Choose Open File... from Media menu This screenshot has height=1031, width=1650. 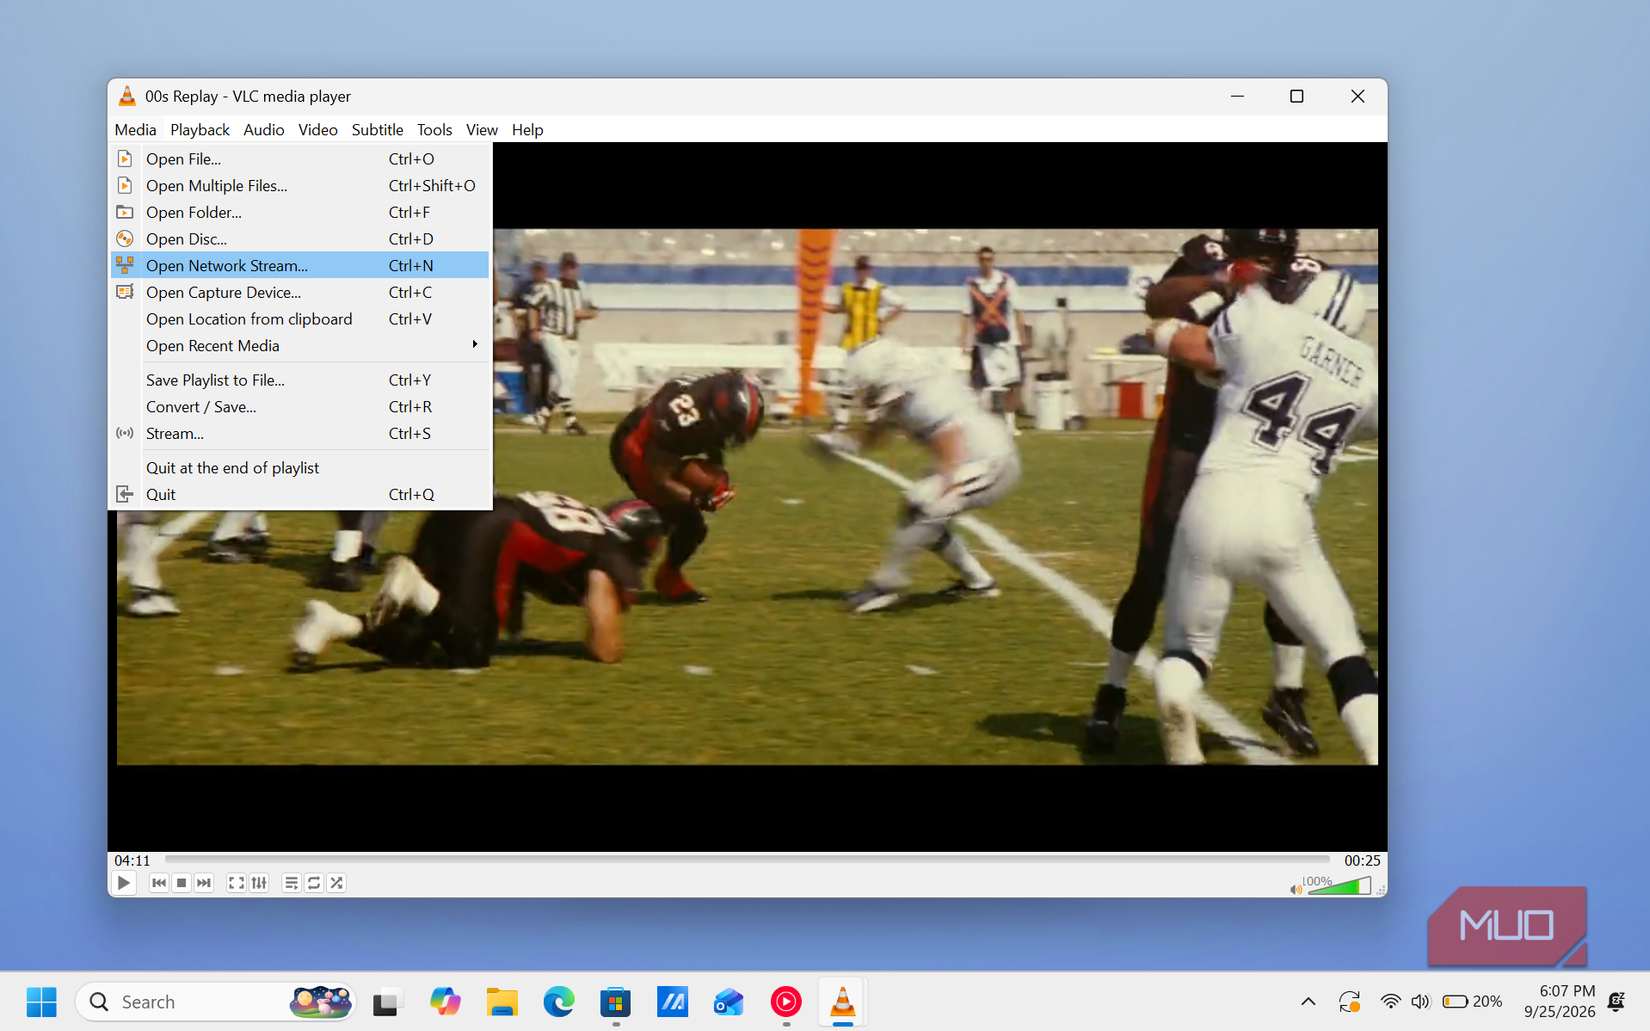pos(300,159)
